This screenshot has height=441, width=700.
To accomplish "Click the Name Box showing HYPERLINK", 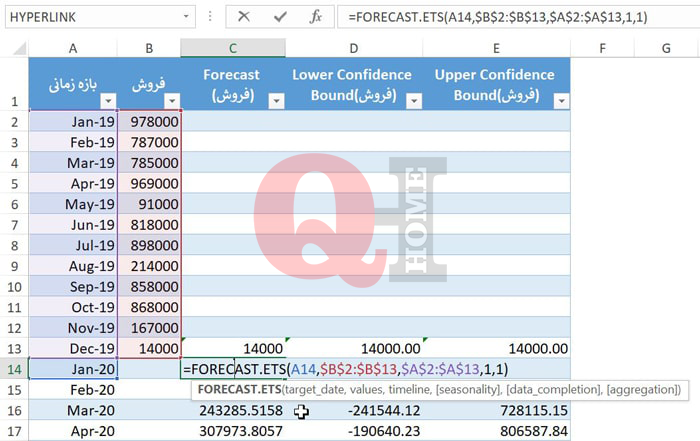I will coord(90,17).
